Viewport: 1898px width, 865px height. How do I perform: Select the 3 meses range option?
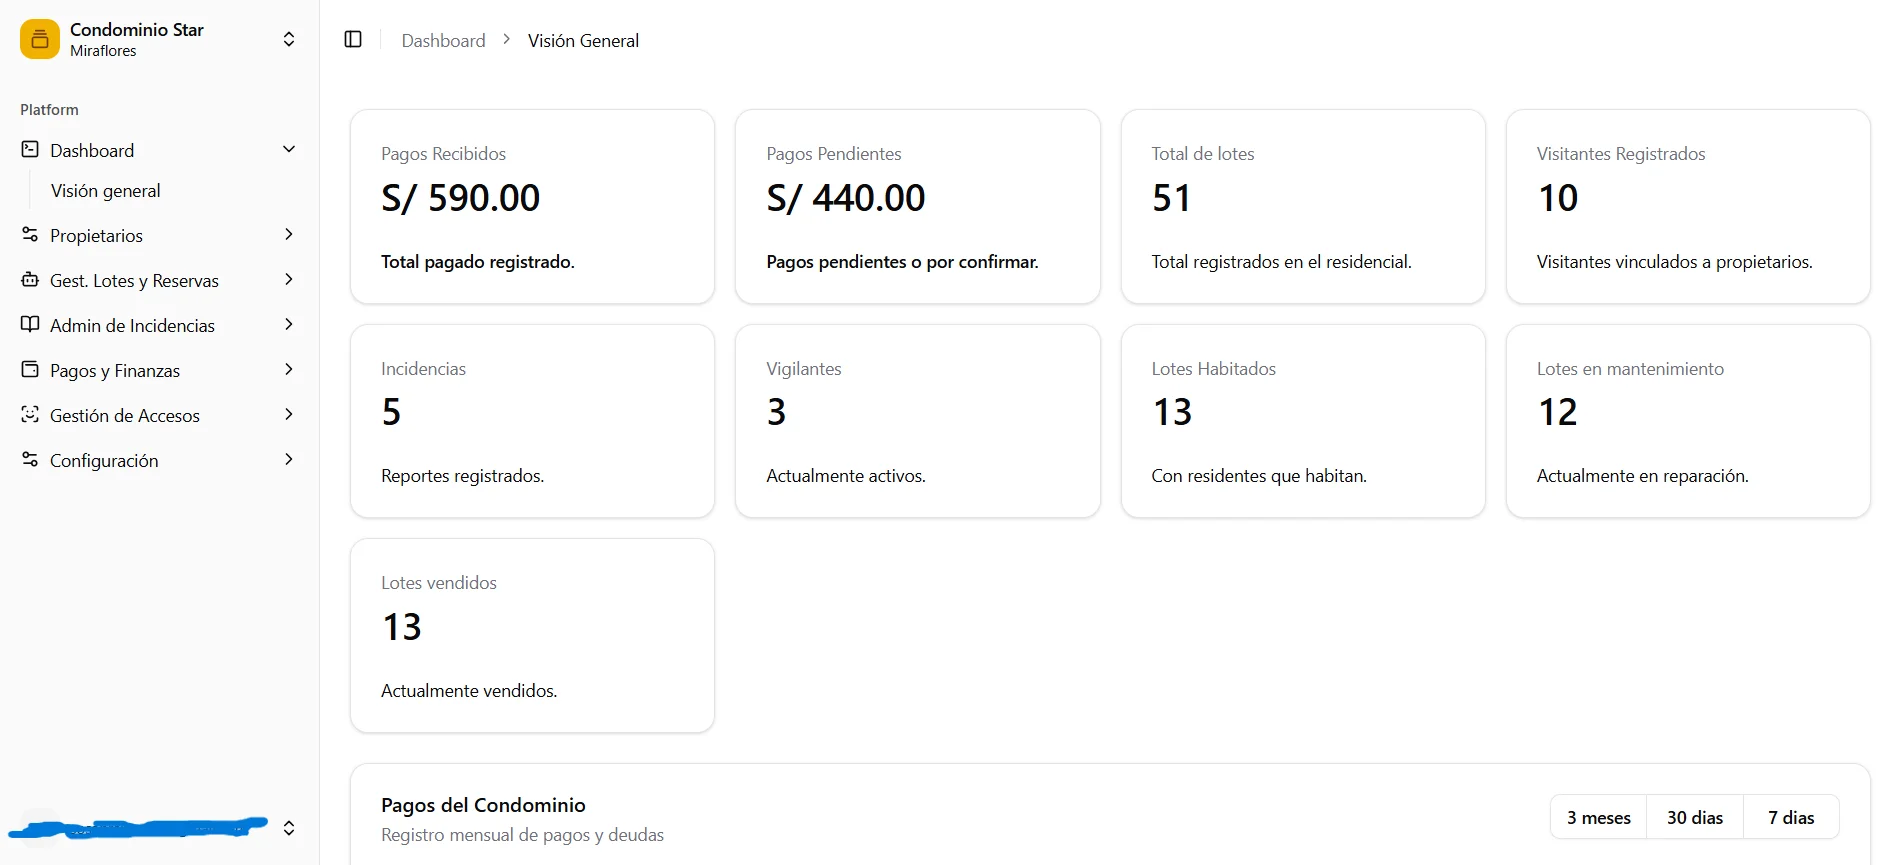tap(1598, 818)
